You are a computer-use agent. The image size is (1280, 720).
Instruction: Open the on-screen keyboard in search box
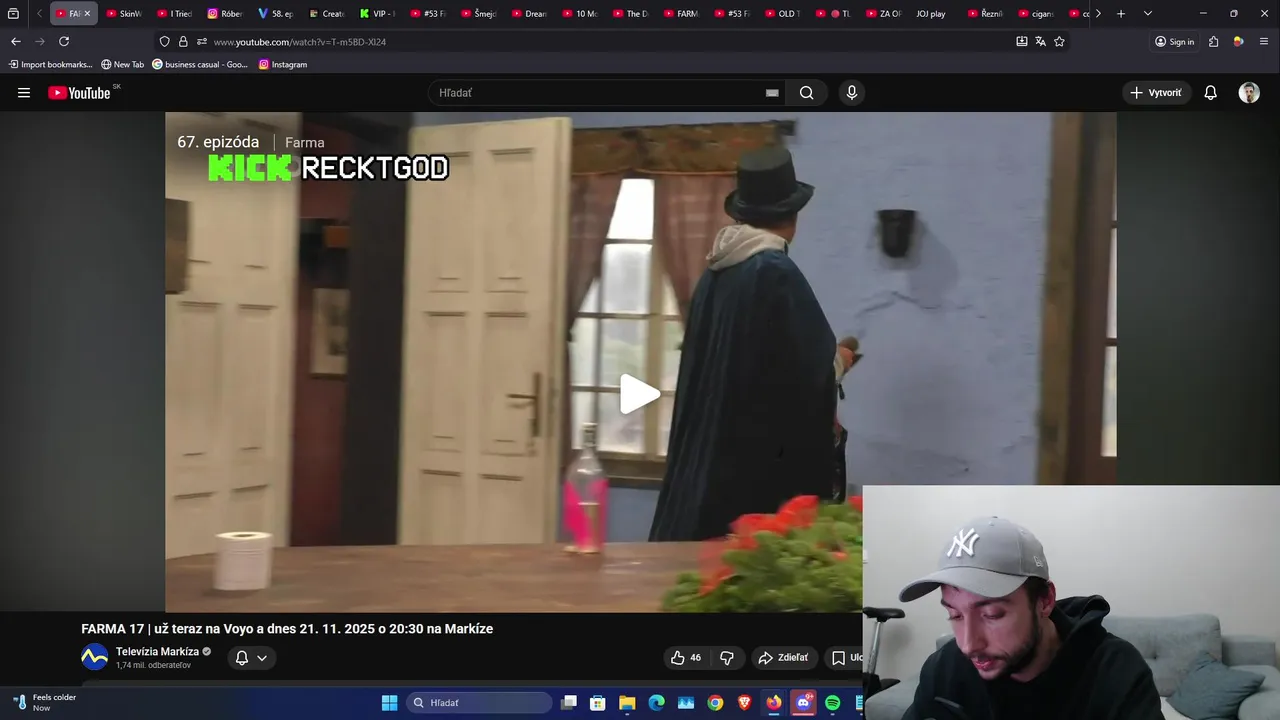772,93
